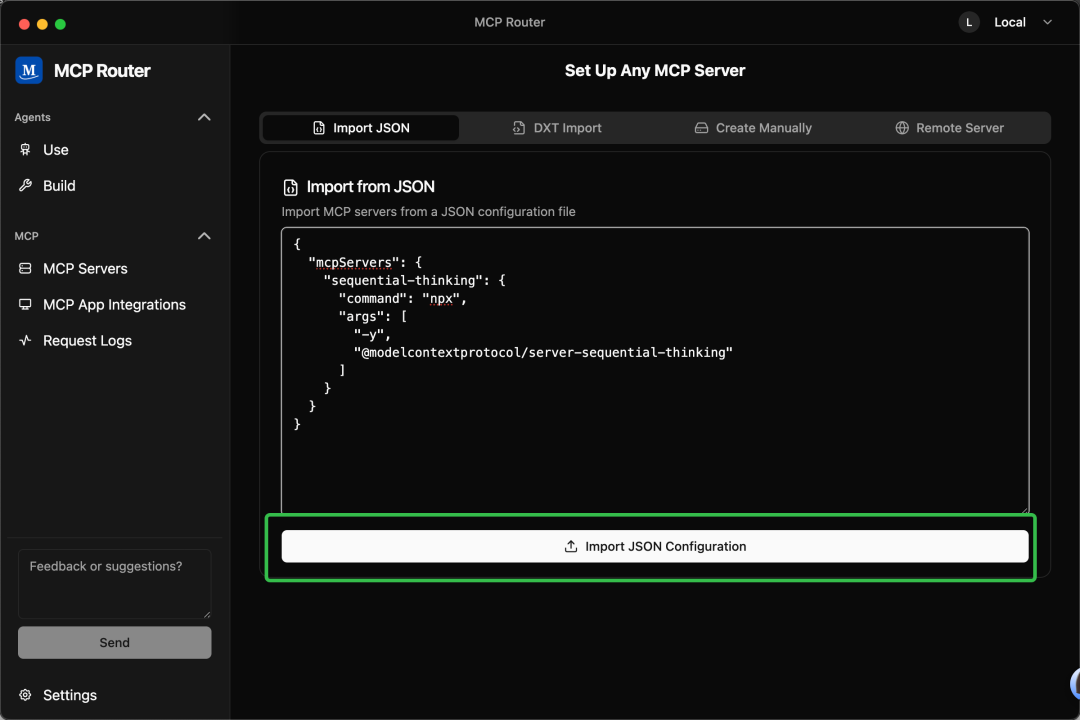Click the upload icon on Import button
1080x720 pixels.
click(571, 547)
